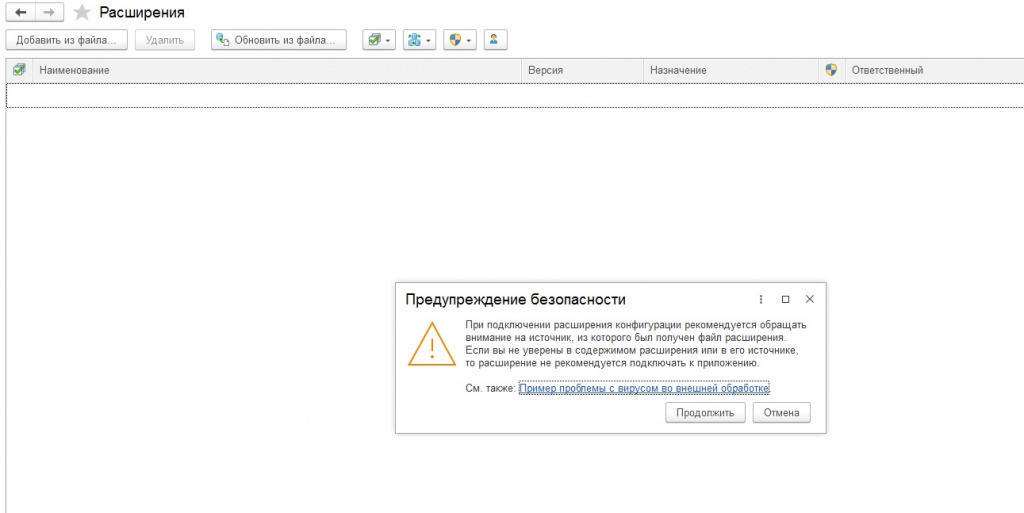Click the user person icon button
1024x513 pixels.
[x=495, y=40]
